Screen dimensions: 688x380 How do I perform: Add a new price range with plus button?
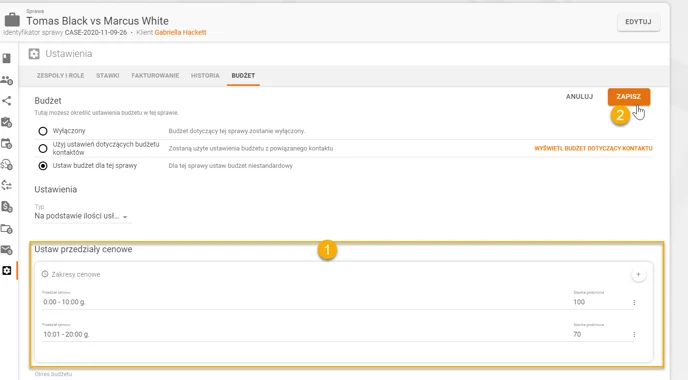coord(638,275)
